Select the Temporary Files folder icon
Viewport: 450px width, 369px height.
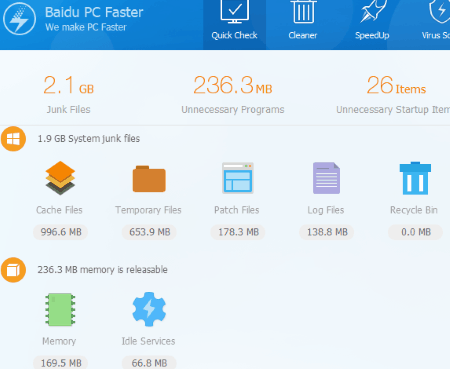(149, 179)
